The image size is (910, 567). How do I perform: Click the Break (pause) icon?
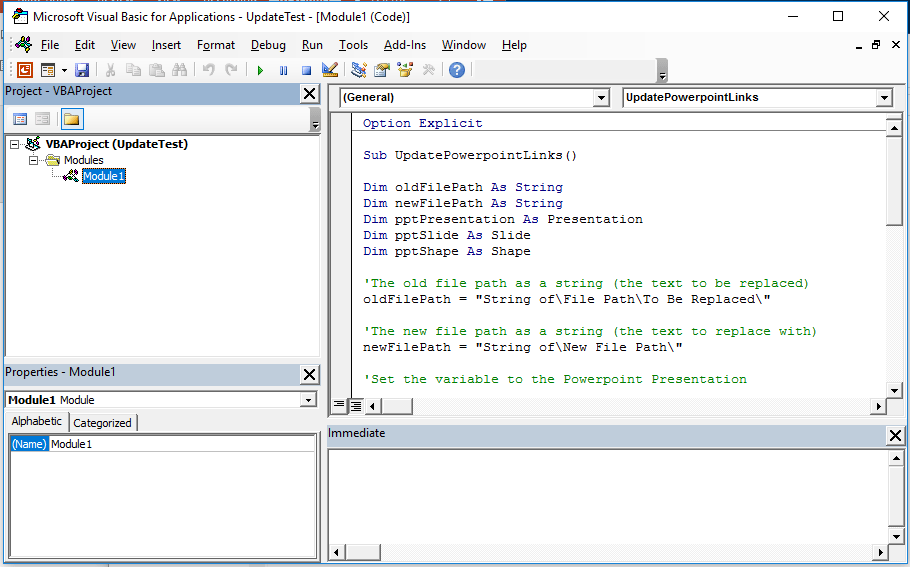pos(283,70)
